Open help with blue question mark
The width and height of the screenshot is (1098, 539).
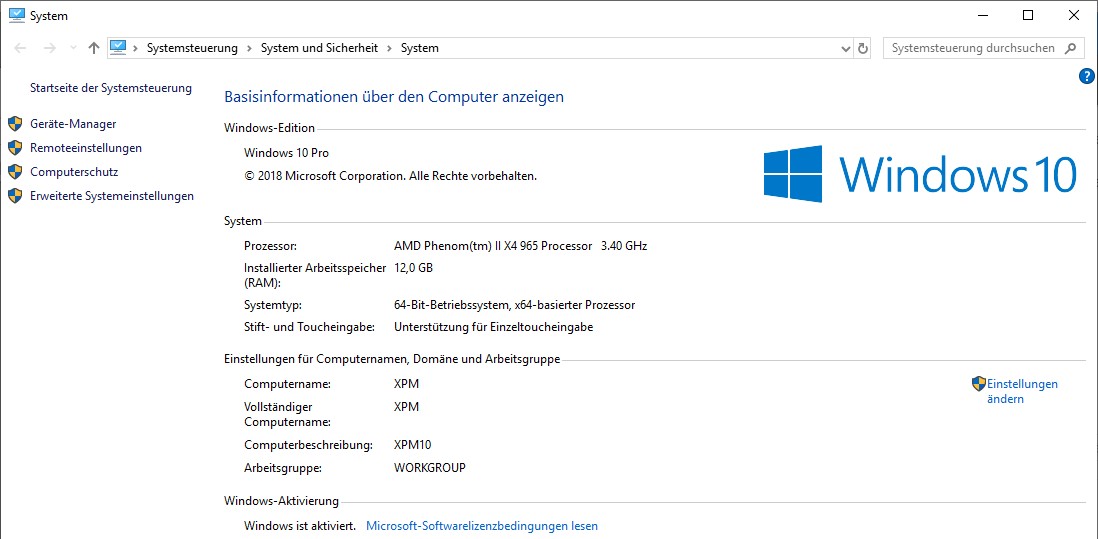(1087, 76)
